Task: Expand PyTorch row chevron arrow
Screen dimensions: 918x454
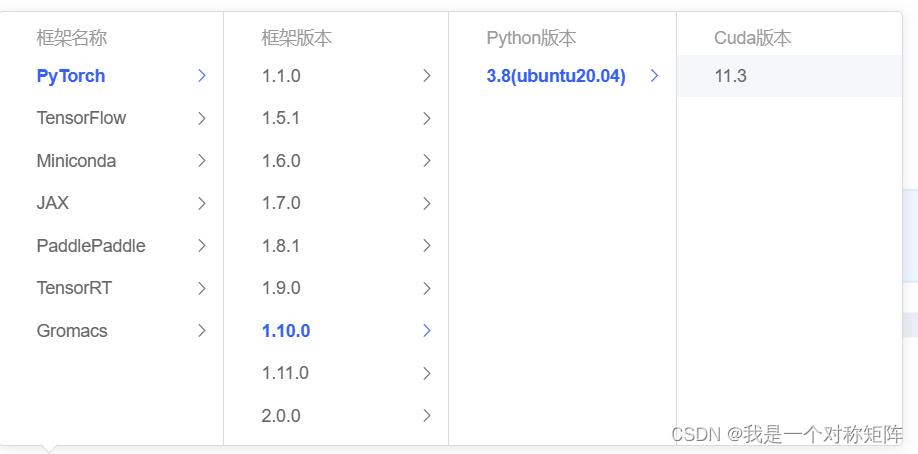Action: click(202, 76)
